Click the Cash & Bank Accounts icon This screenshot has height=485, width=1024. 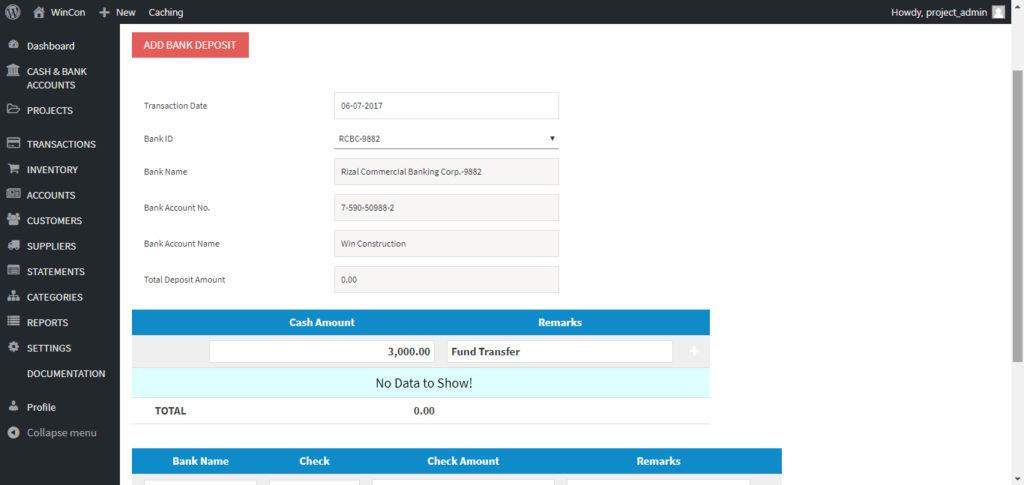[x=13, y=72]
